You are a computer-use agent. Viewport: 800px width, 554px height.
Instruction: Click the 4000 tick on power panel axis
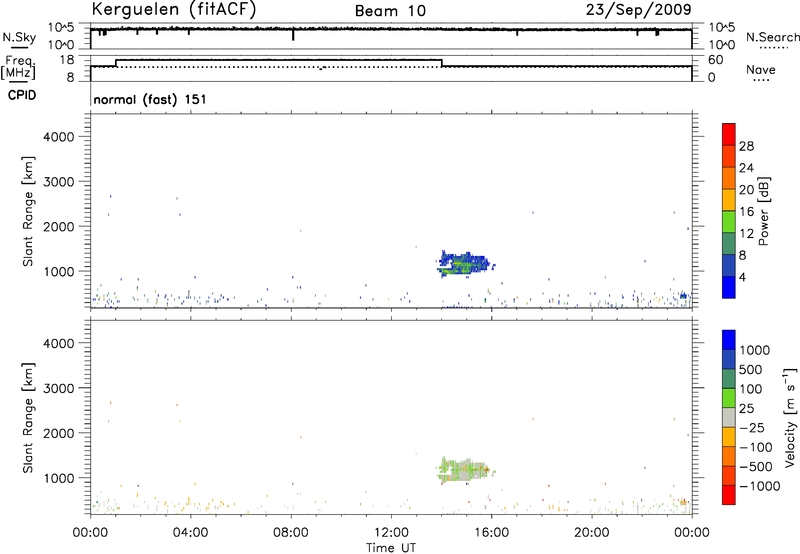point(59,137)
